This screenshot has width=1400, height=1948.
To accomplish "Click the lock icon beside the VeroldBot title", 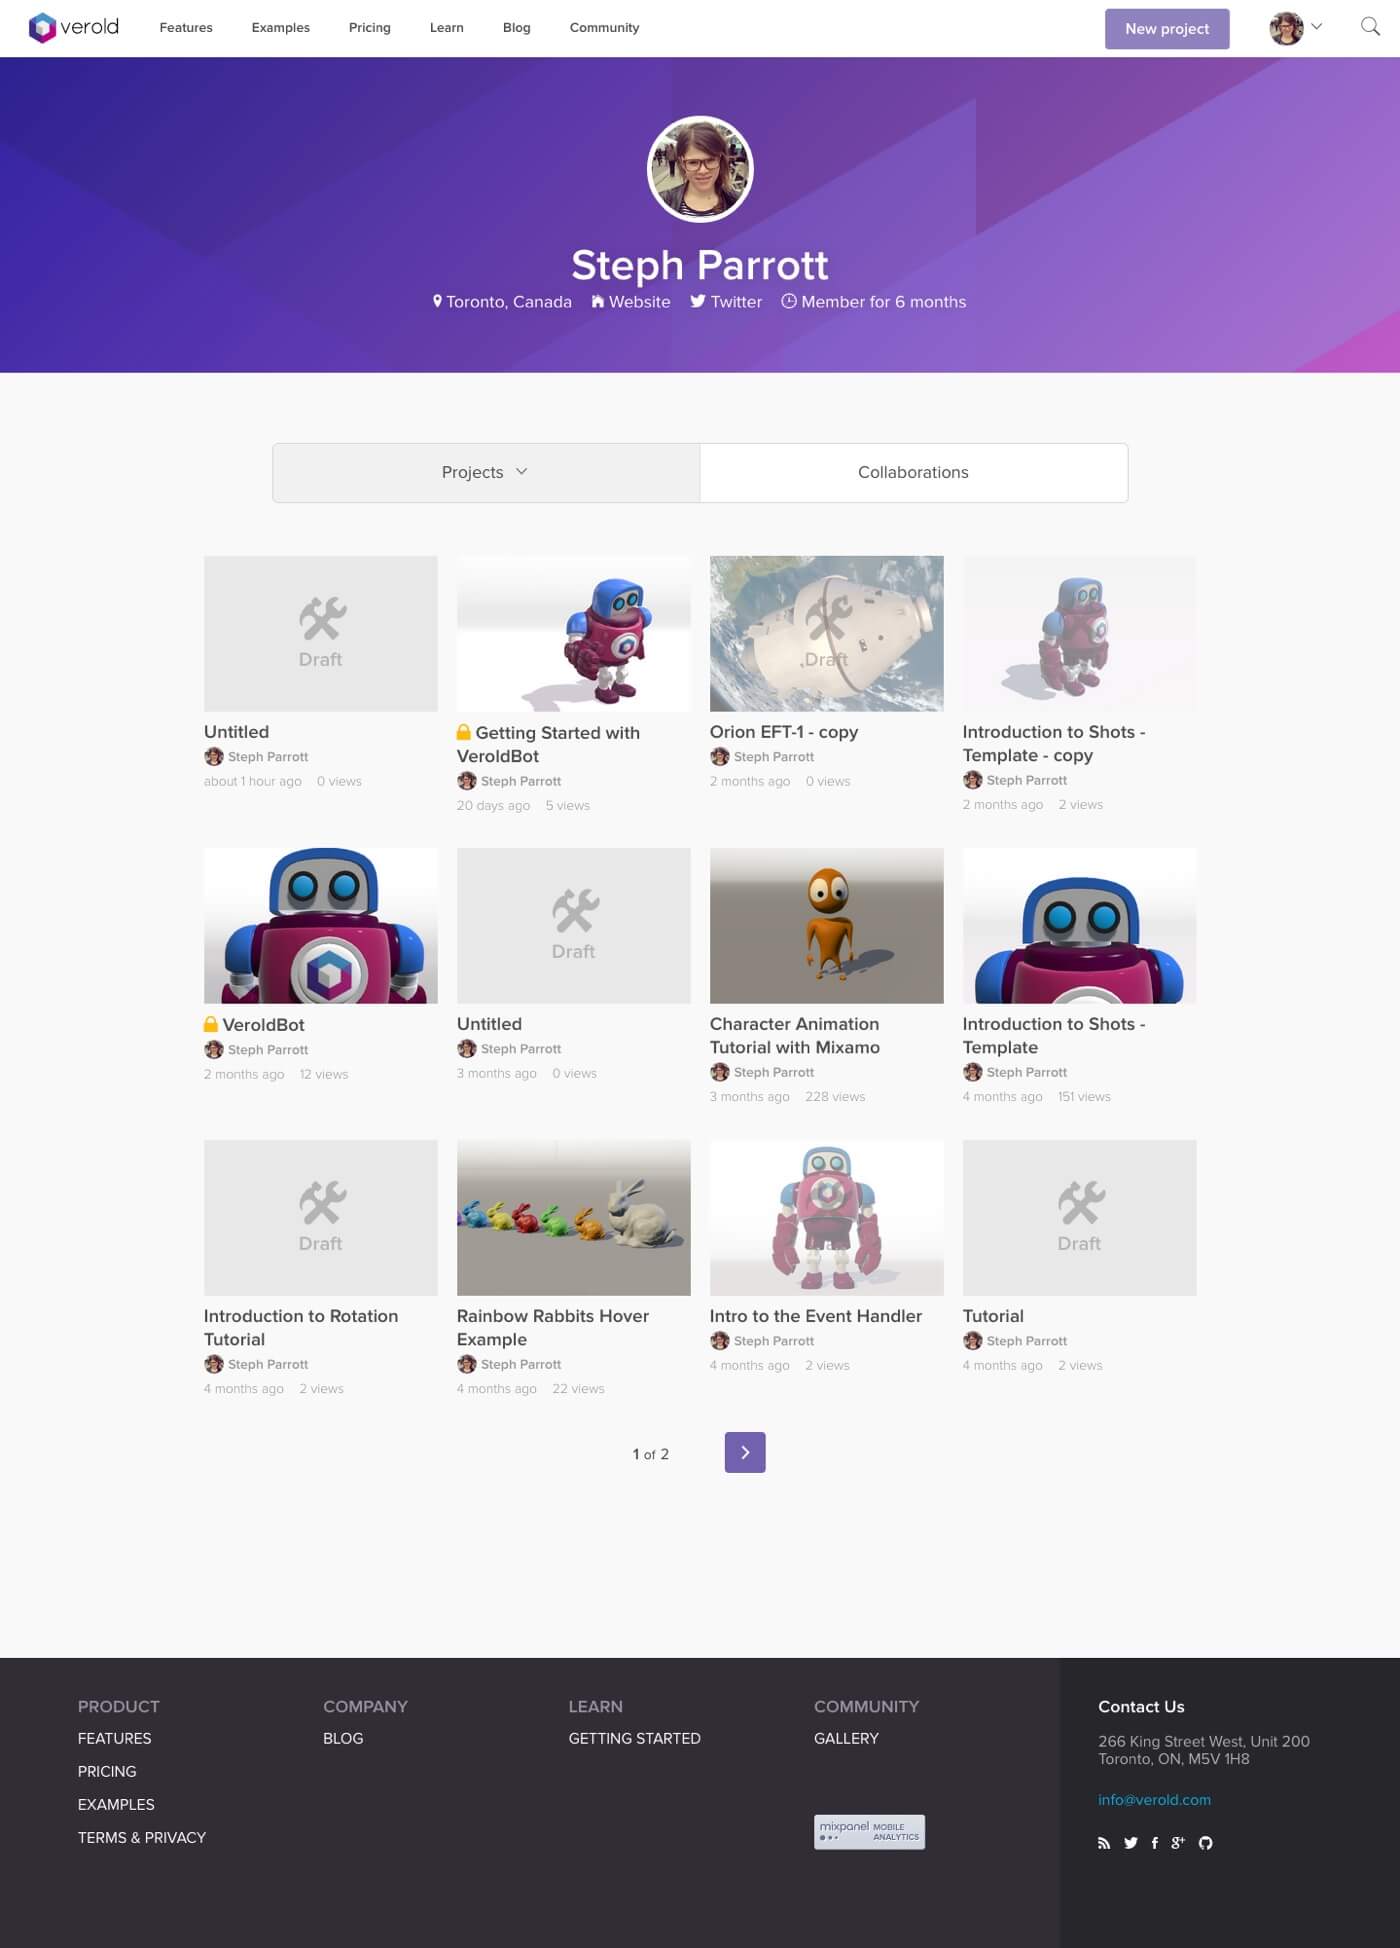I will tap(211, 1024).
